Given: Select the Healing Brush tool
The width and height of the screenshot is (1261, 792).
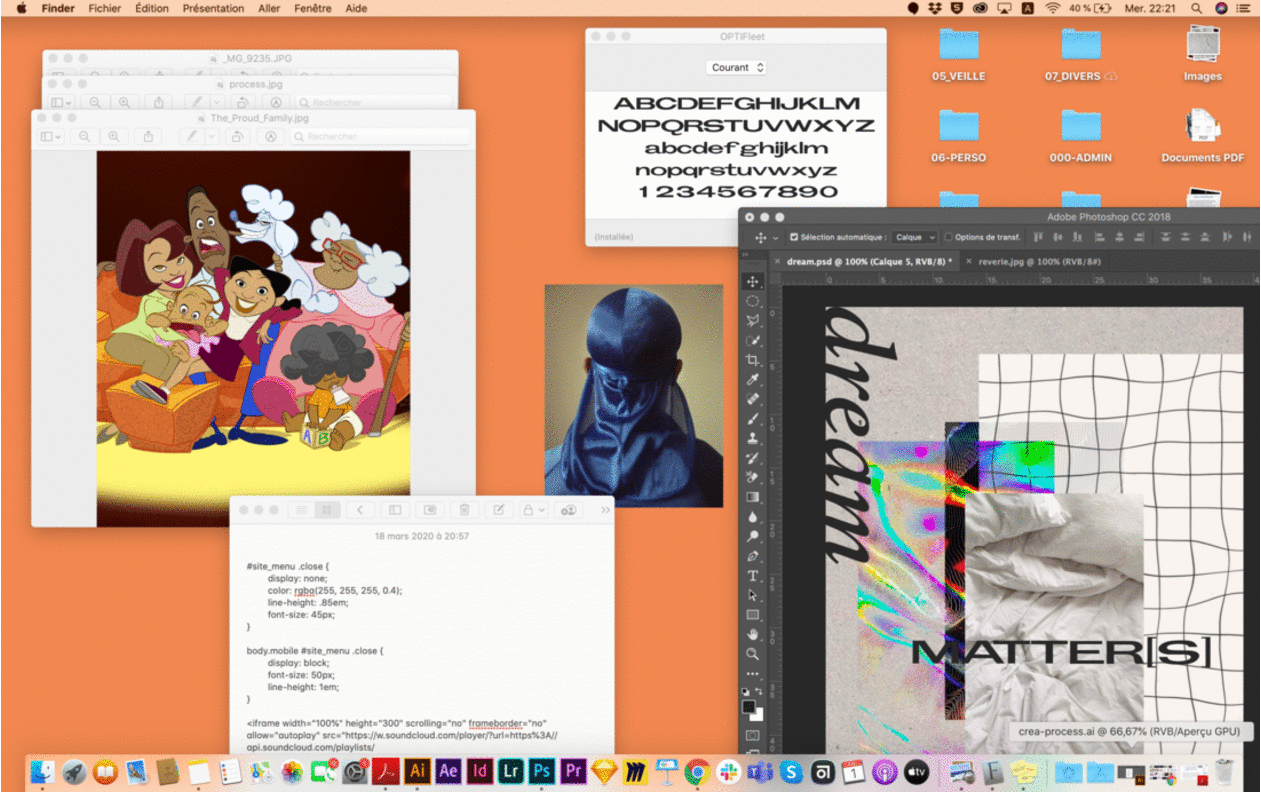Looking at the screenshot, I should [753, 399].
